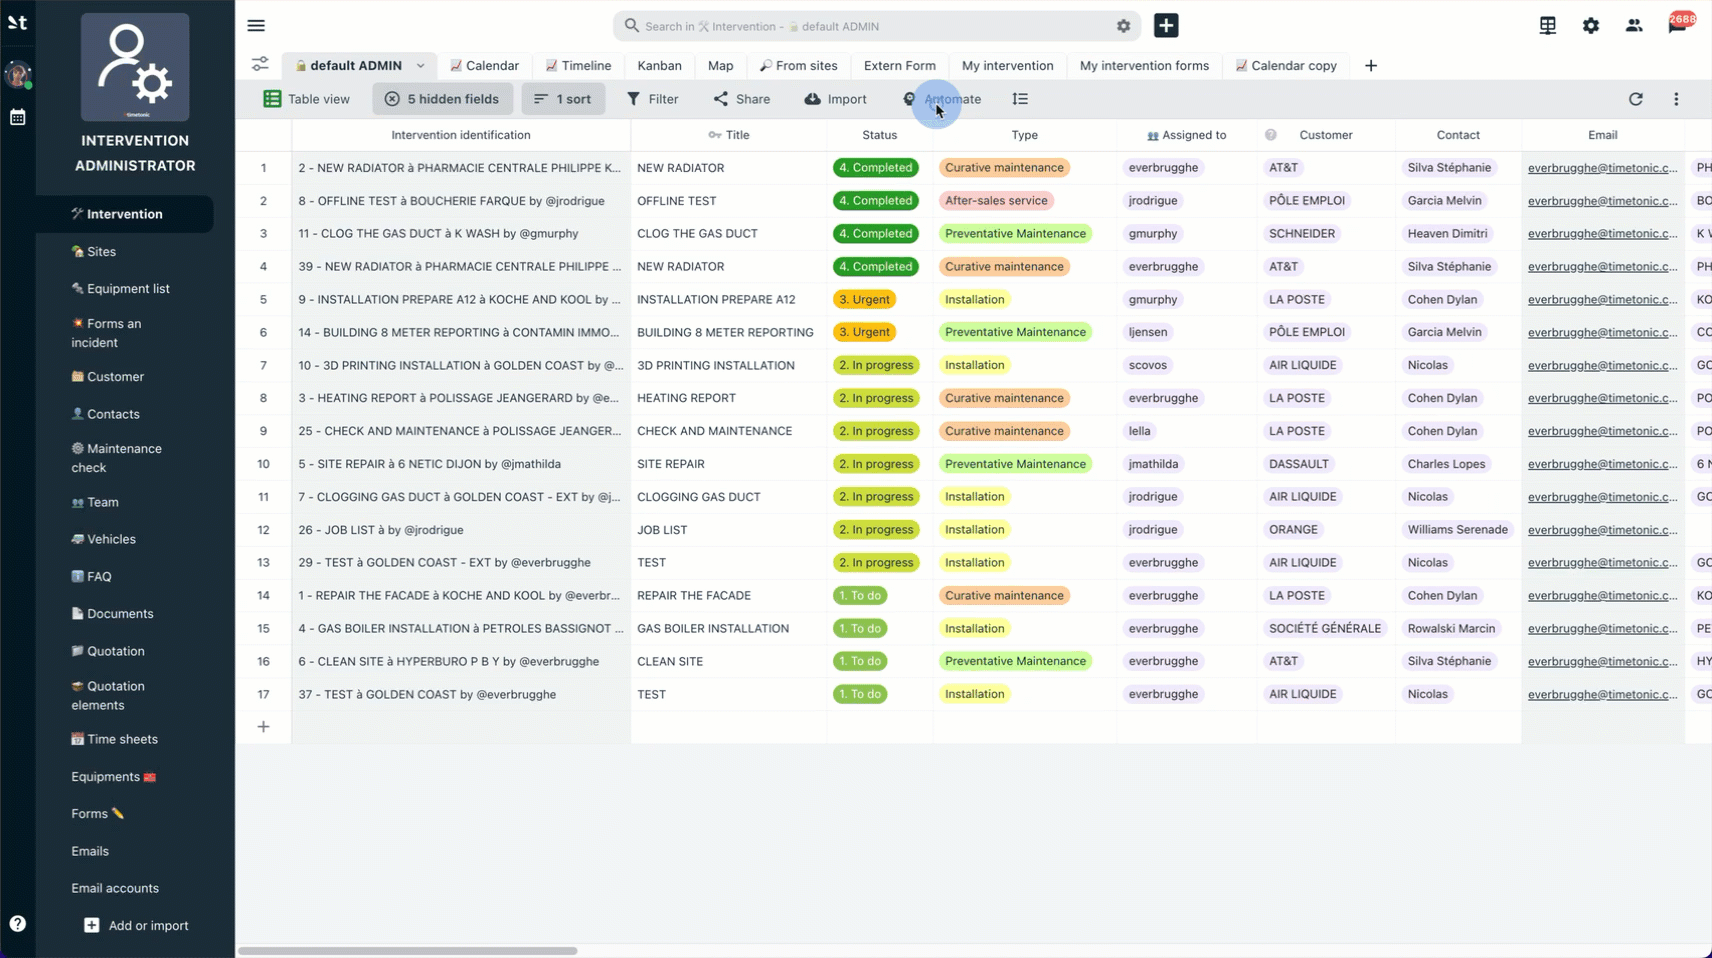Screen dimensions: 1712x958
Task: Open Customer in the sidebar
Action: pos(107,377)
